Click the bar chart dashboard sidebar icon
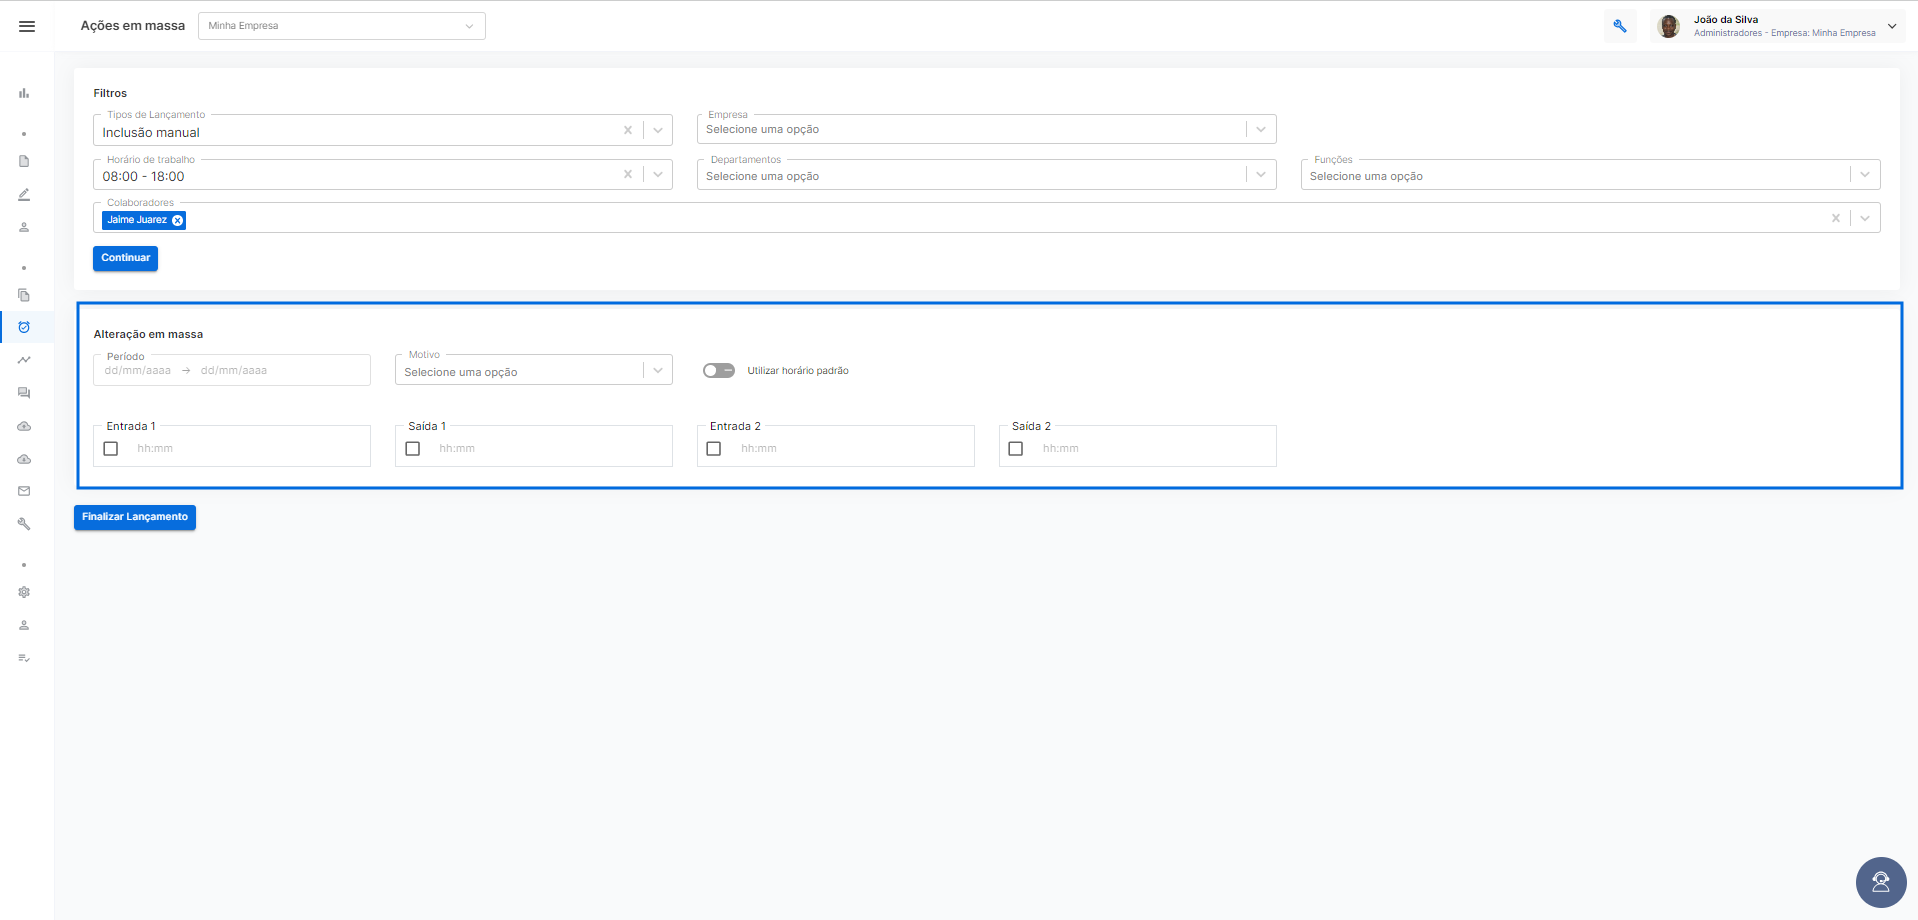Image resolution: width=1918 pixels, height=920 pixels. coord(24,93)
